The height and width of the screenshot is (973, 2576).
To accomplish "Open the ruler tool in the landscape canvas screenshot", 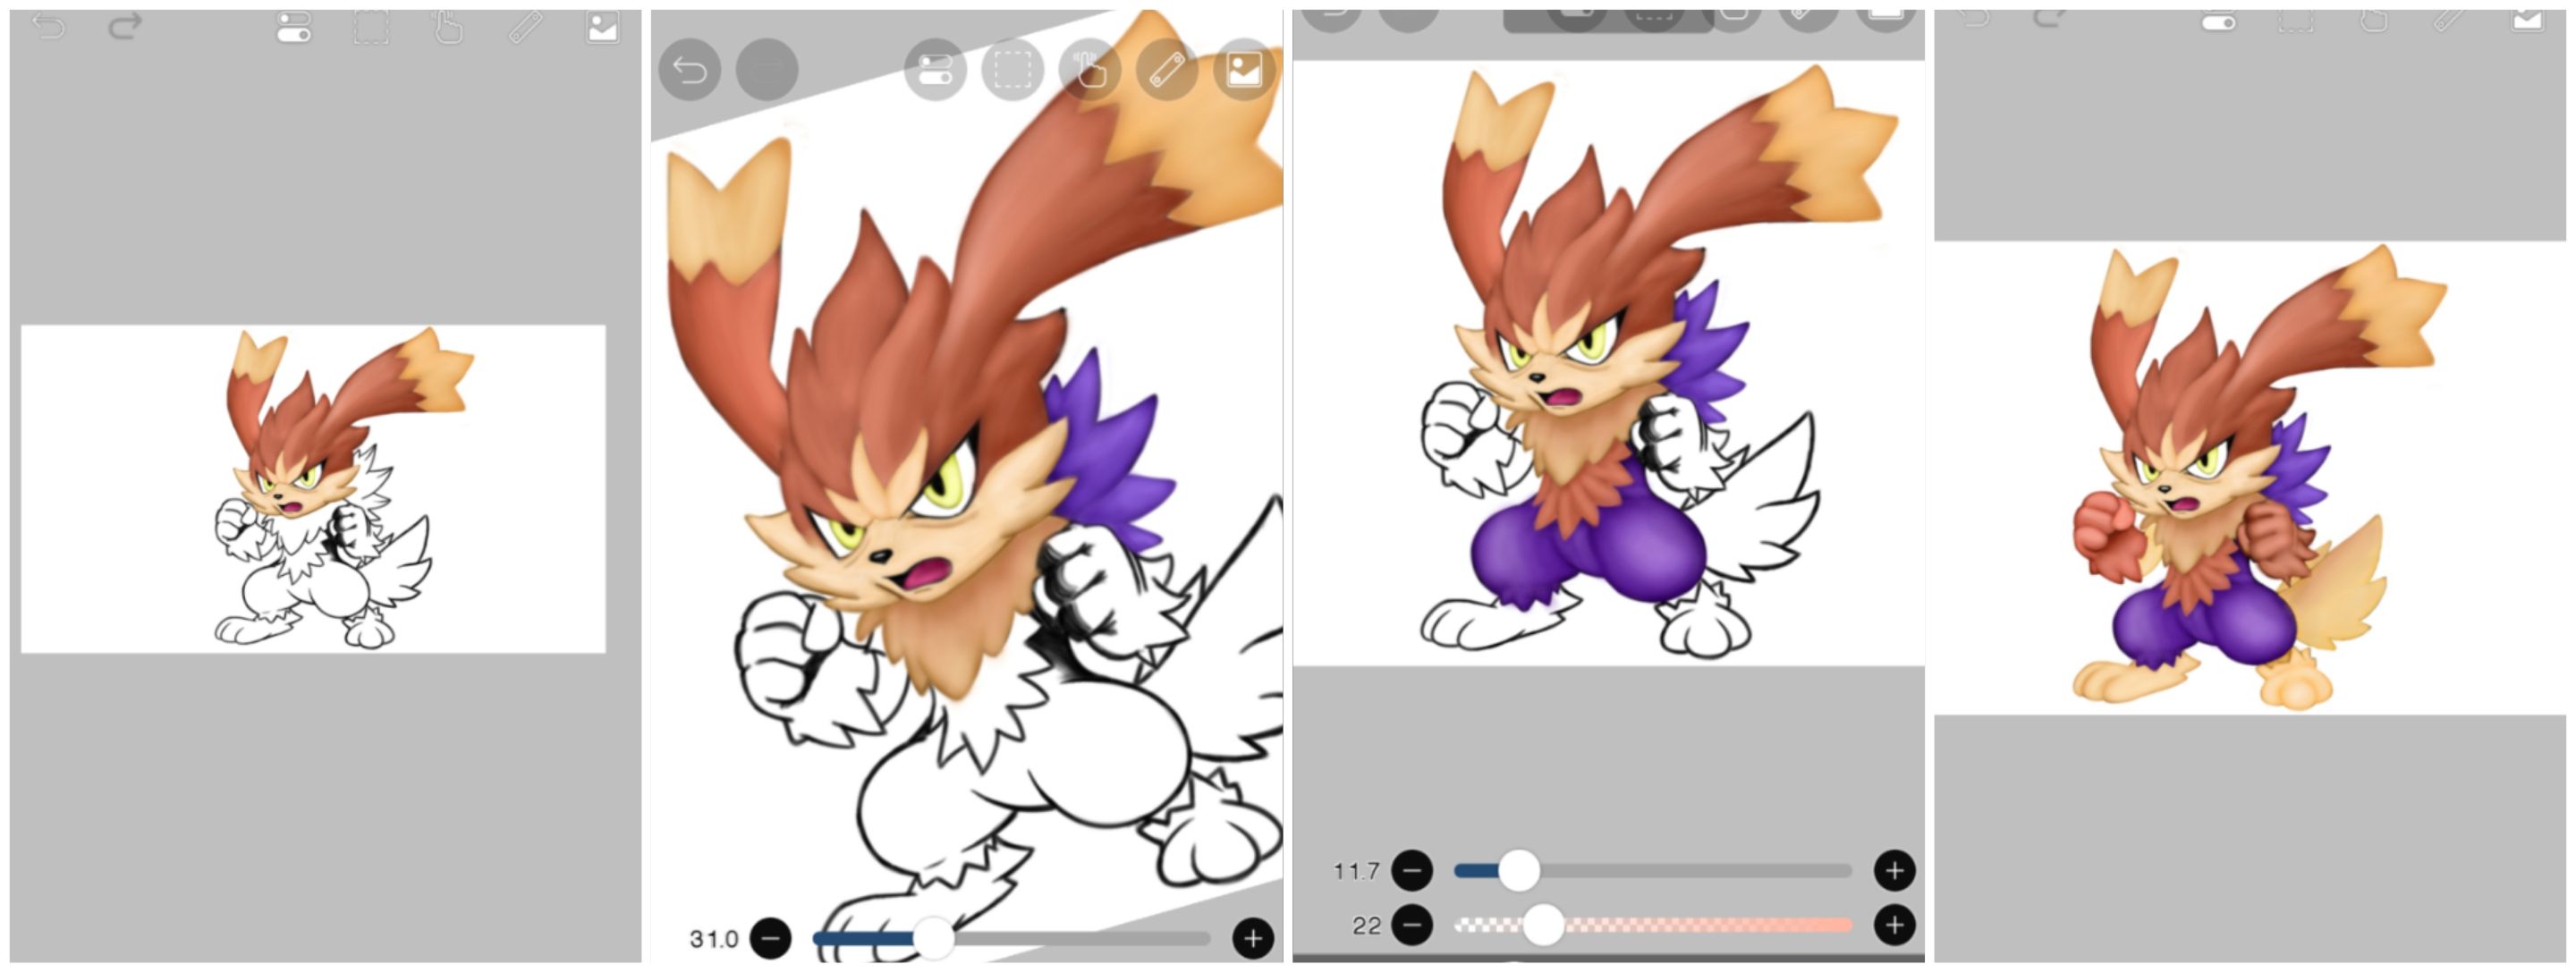I will [526, 27].
